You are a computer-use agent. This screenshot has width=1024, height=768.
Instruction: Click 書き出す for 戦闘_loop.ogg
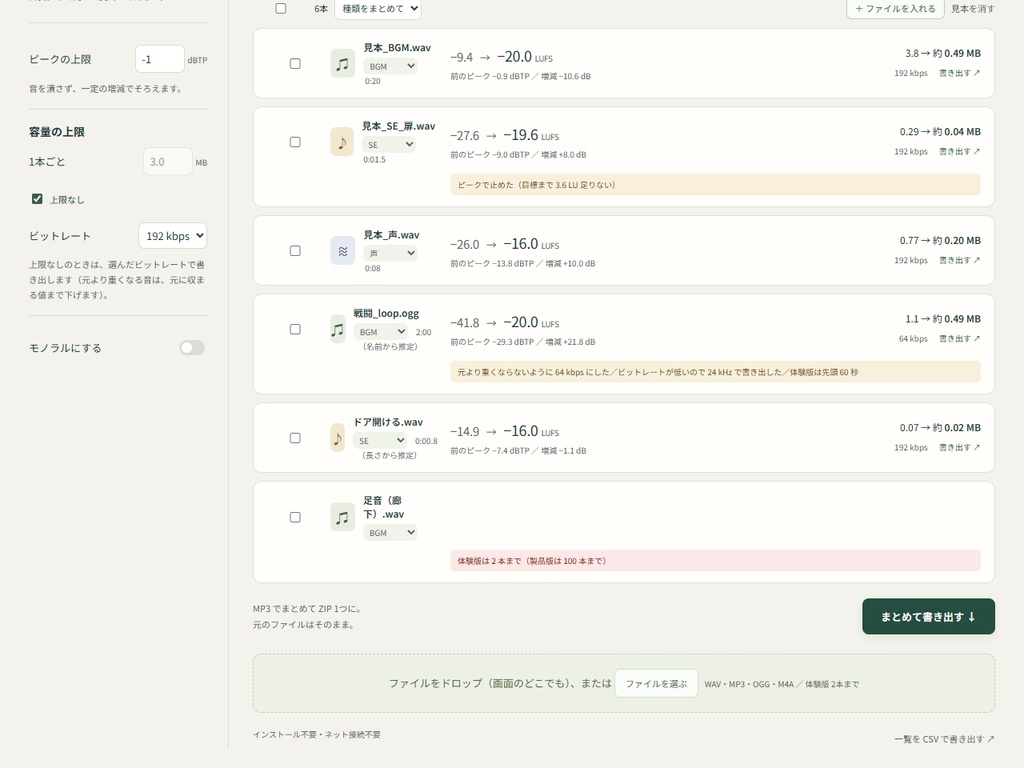(960, 339)
